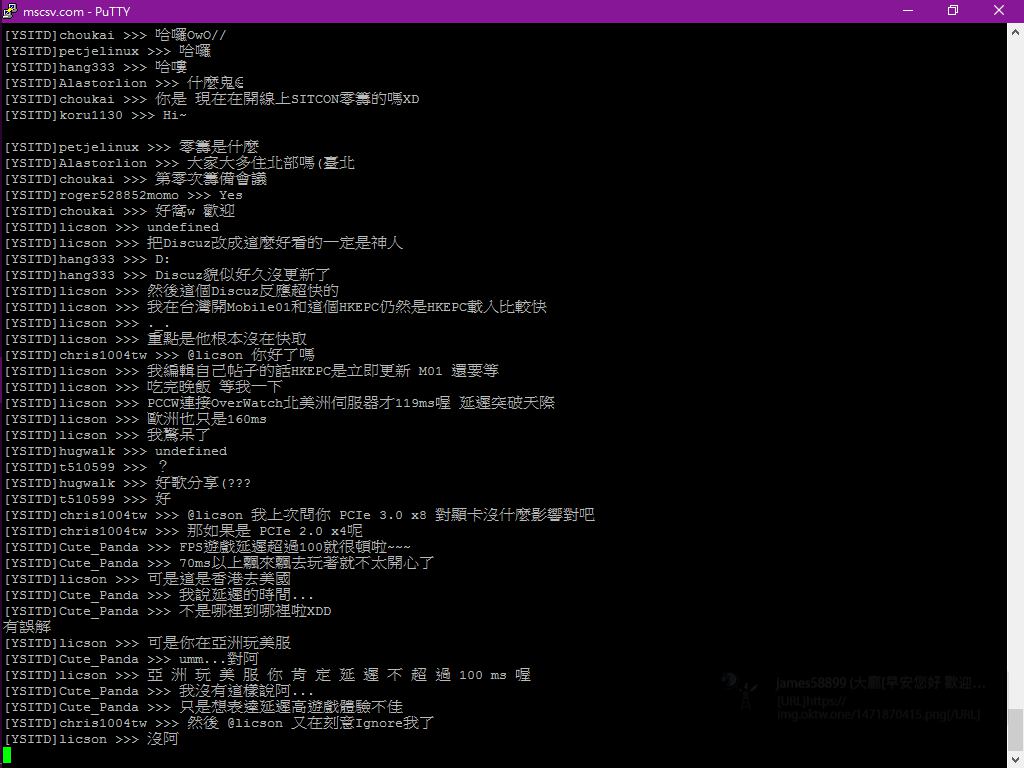Click Cute_Panda line starting with 70ms
The image size is (1024, 768).
click(x=219, y=563)
